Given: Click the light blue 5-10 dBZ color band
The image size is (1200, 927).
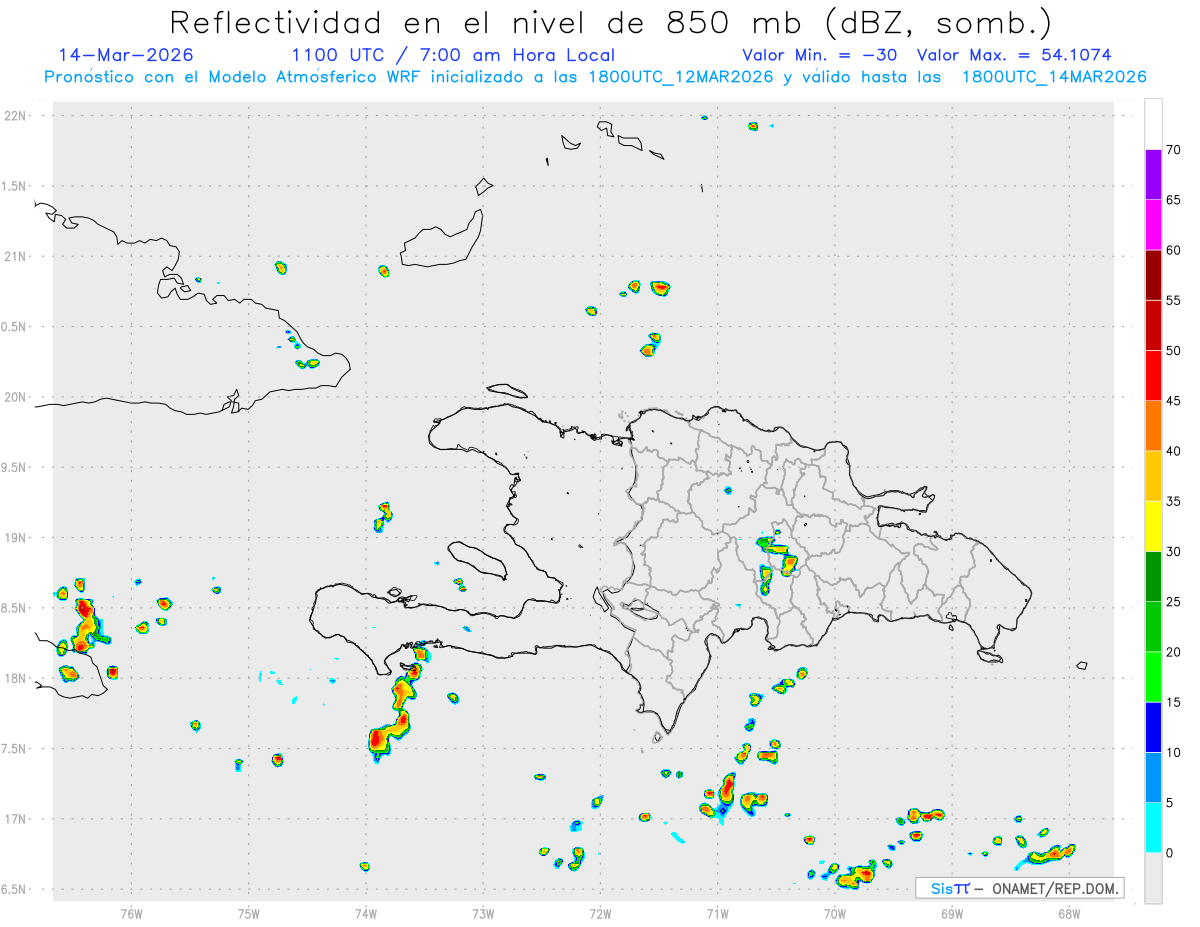Looking at the screenshot, I should point(1153,777).
